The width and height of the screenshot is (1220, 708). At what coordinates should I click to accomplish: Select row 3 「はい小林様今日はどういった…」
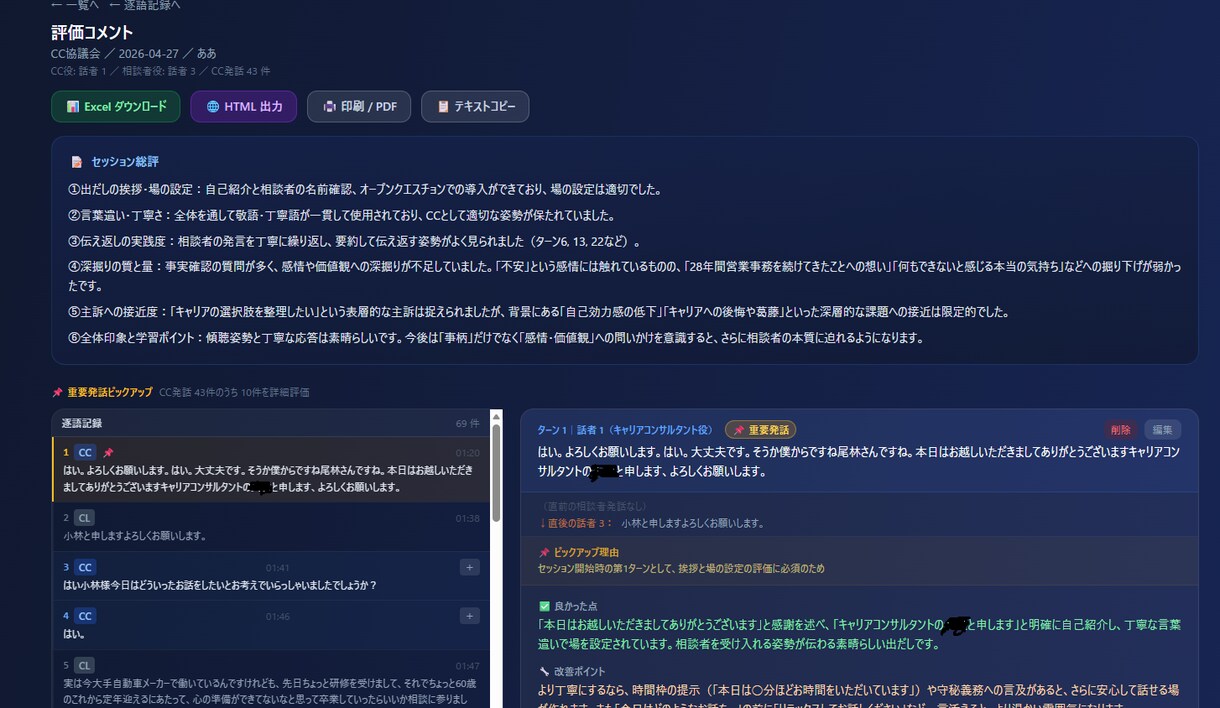pos(271,576)
